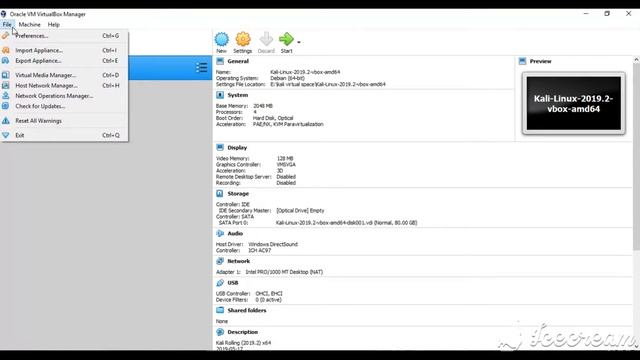
Task: Open the Audio section heading
Action: point(235,233)
